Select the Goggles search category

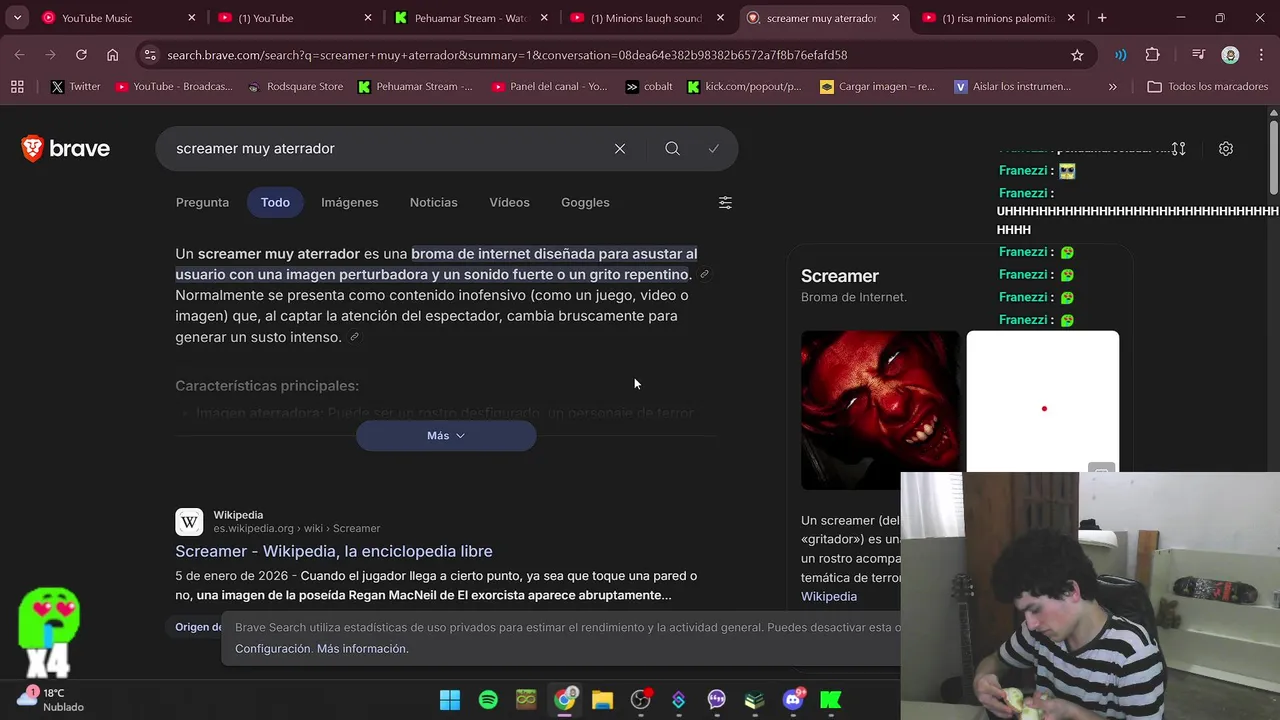click(x=585, y=202)
